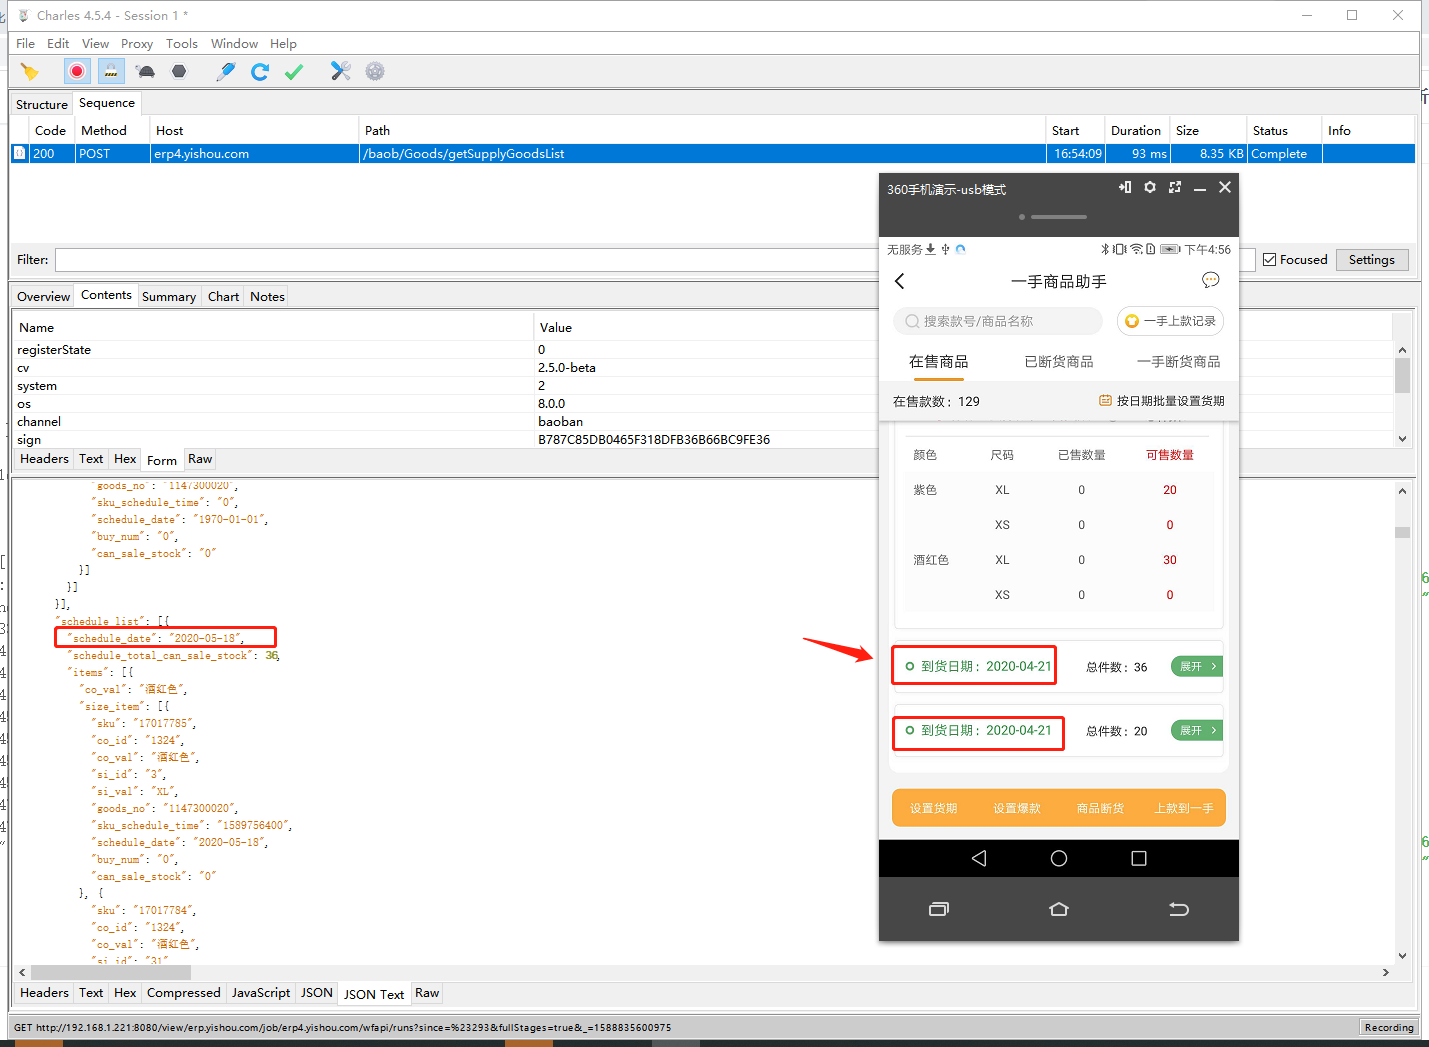This screenshot has height=1047, width=1429.
Task: Click the green Validate checkmark icon
Action: 294,71
